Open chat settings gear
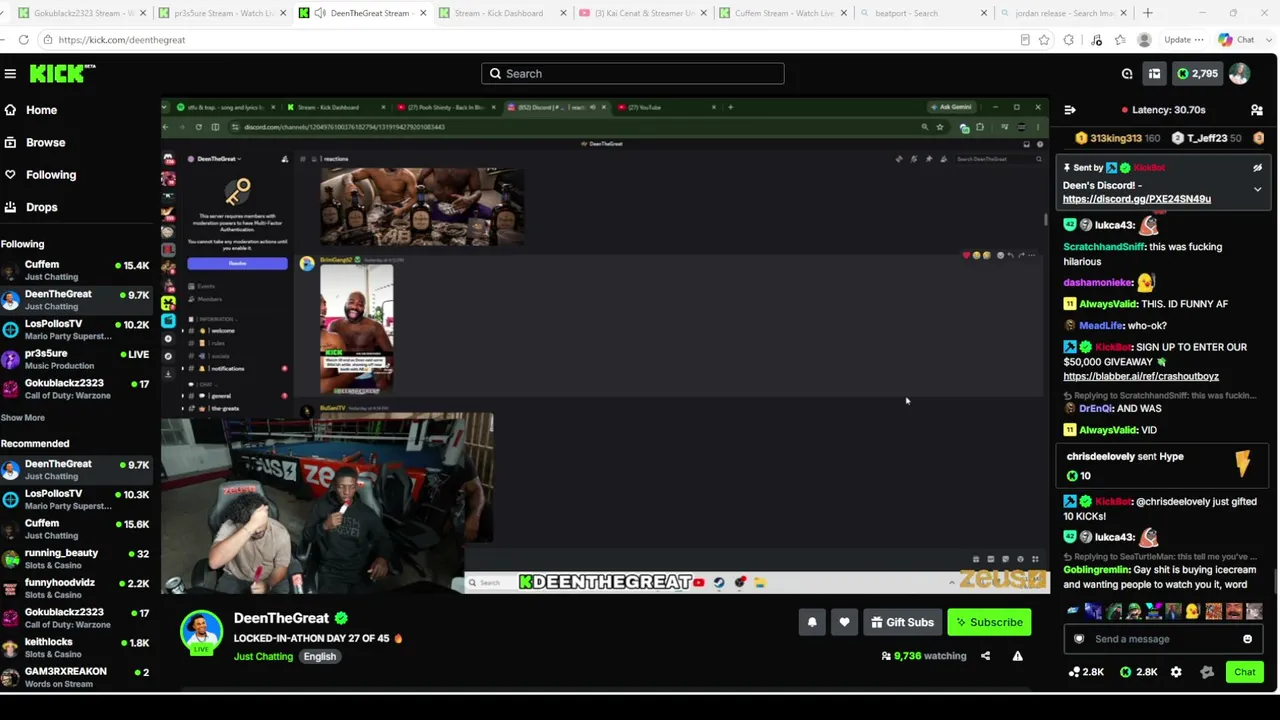The height and width of the screenshot is (720, 1280). (1176, 672)
